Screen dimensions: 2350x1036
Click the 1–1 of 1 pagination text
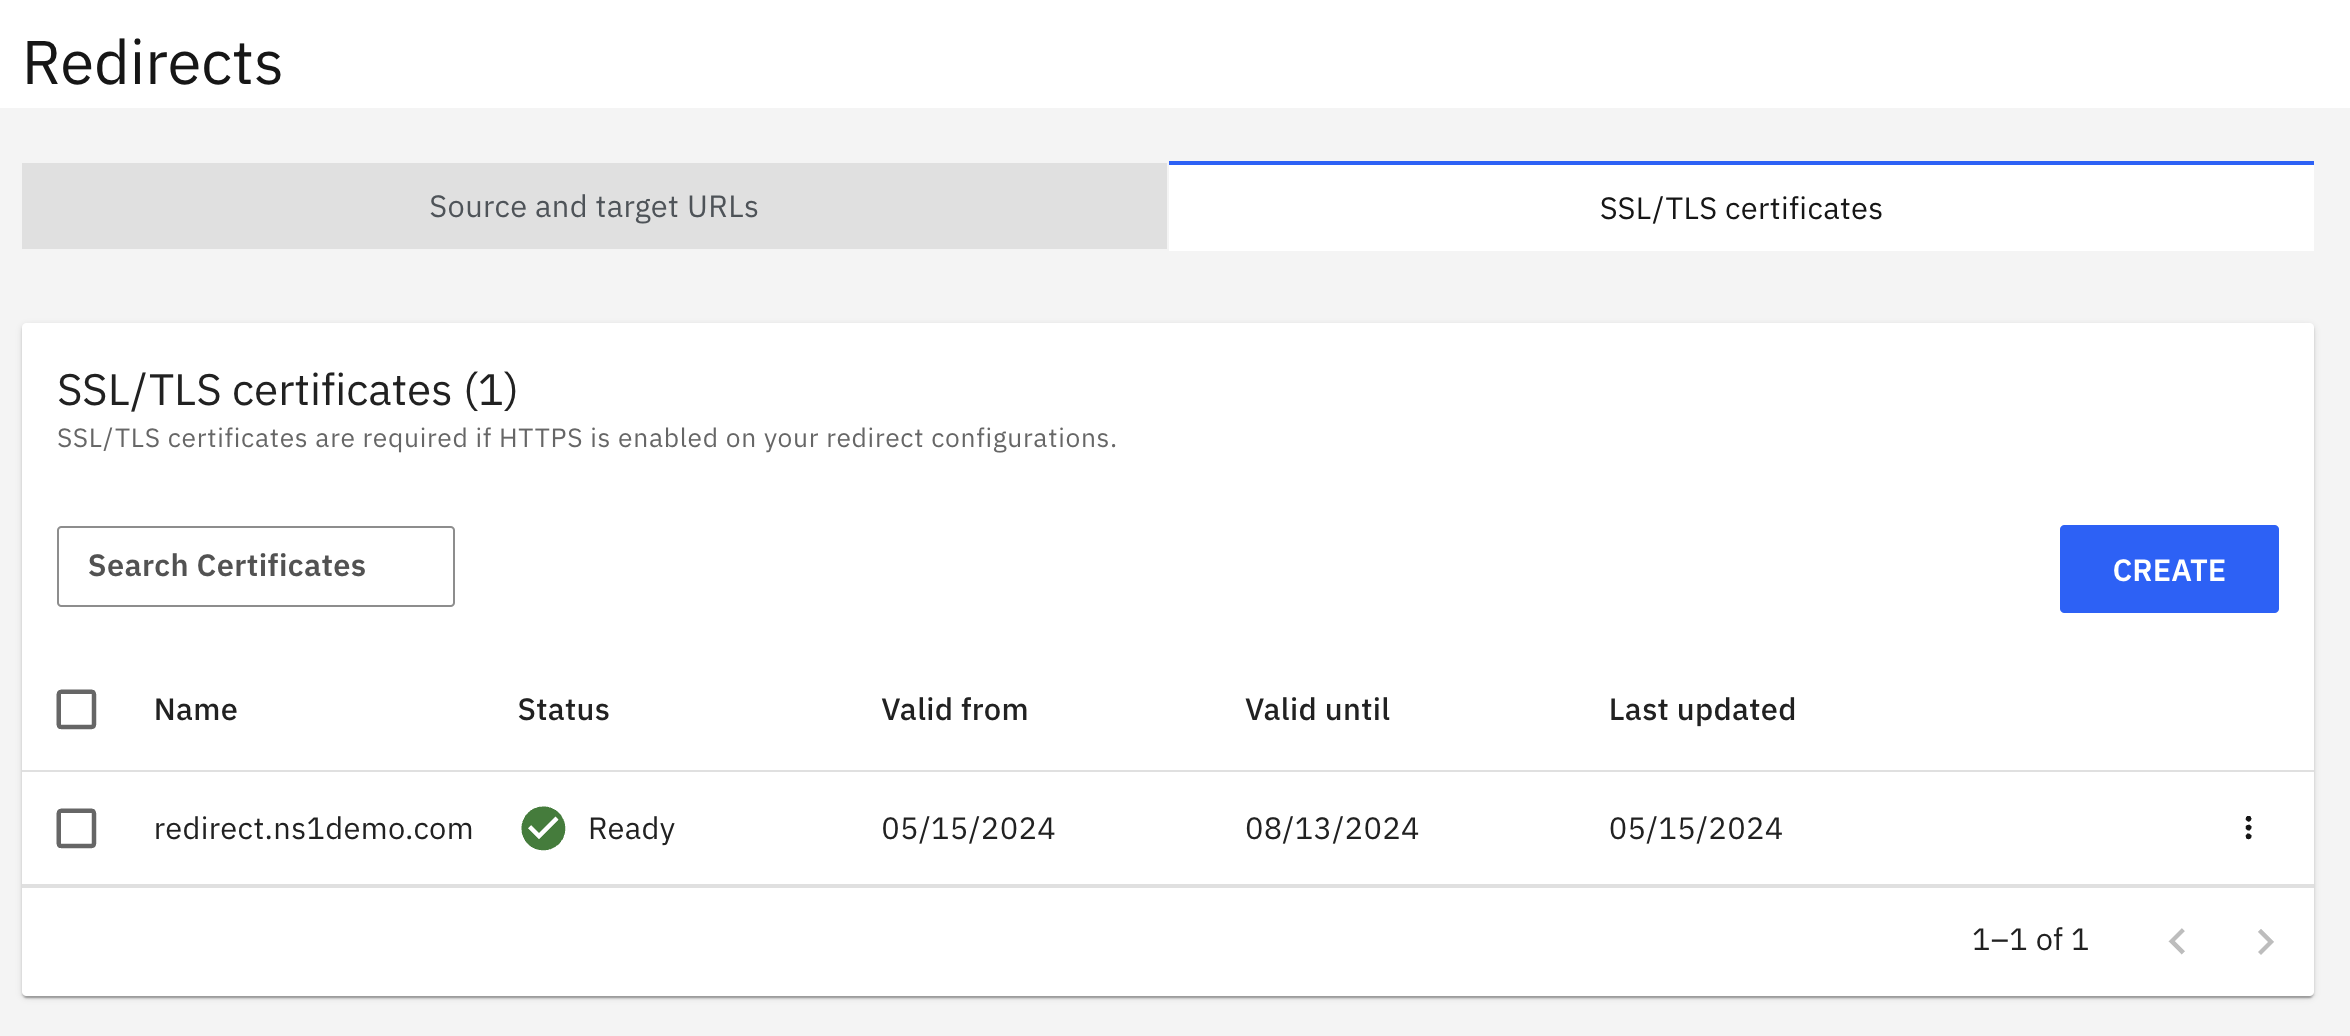pos(2030,940)
